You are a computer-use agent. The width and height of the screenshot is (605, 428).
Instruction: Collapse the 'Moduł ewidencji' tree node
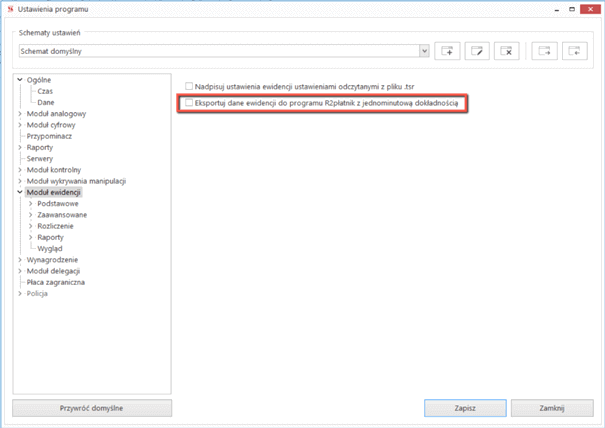[20, 192]
